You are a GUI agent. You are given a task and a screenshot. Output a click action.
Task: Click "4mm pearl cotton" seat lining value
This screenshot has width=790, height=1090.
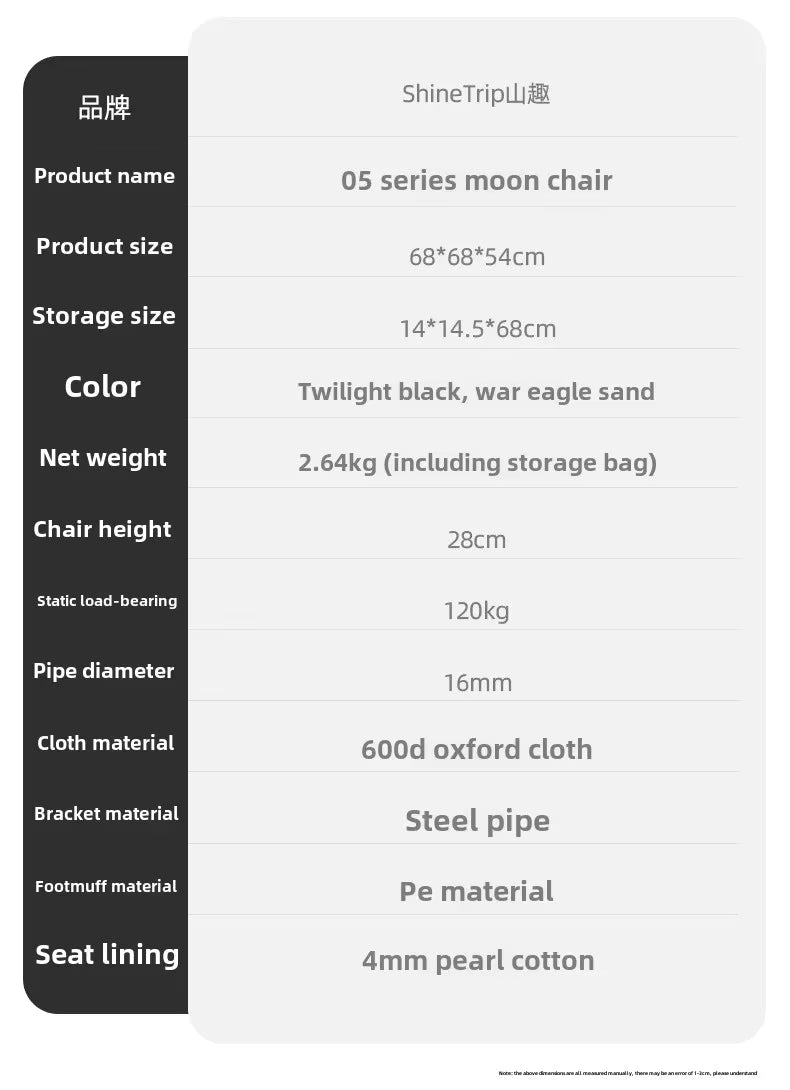(x=477, y=961)
